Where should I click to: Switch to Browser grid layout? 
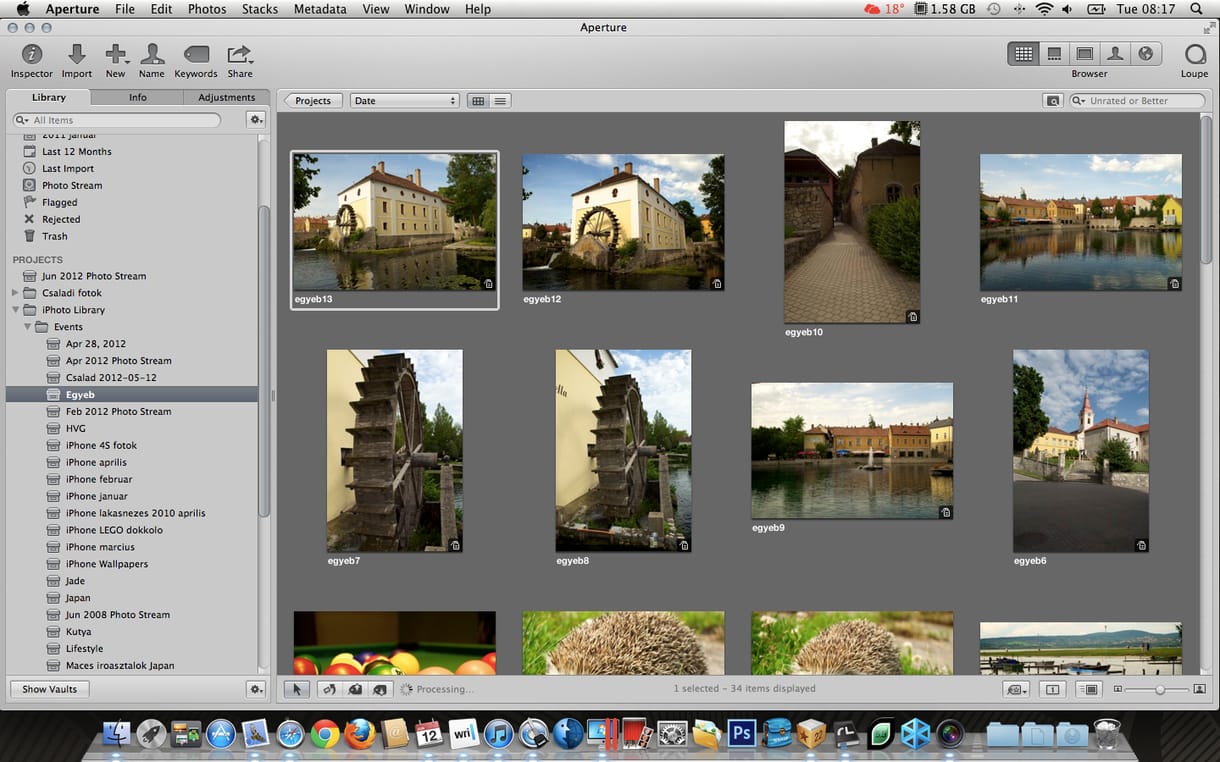tap(1023, 54)
